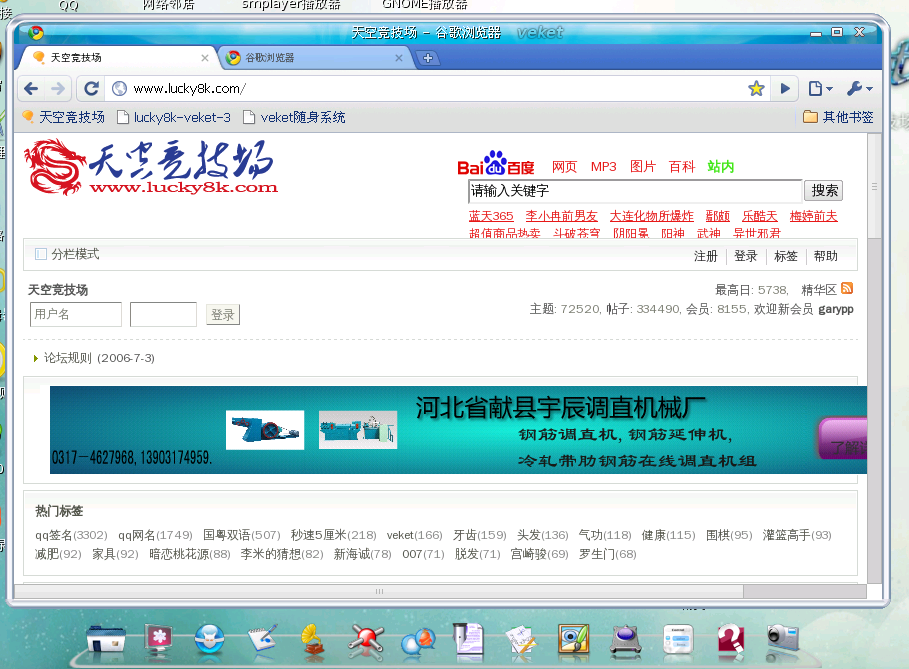Open the red question mark help dock icon

[730, 640]
